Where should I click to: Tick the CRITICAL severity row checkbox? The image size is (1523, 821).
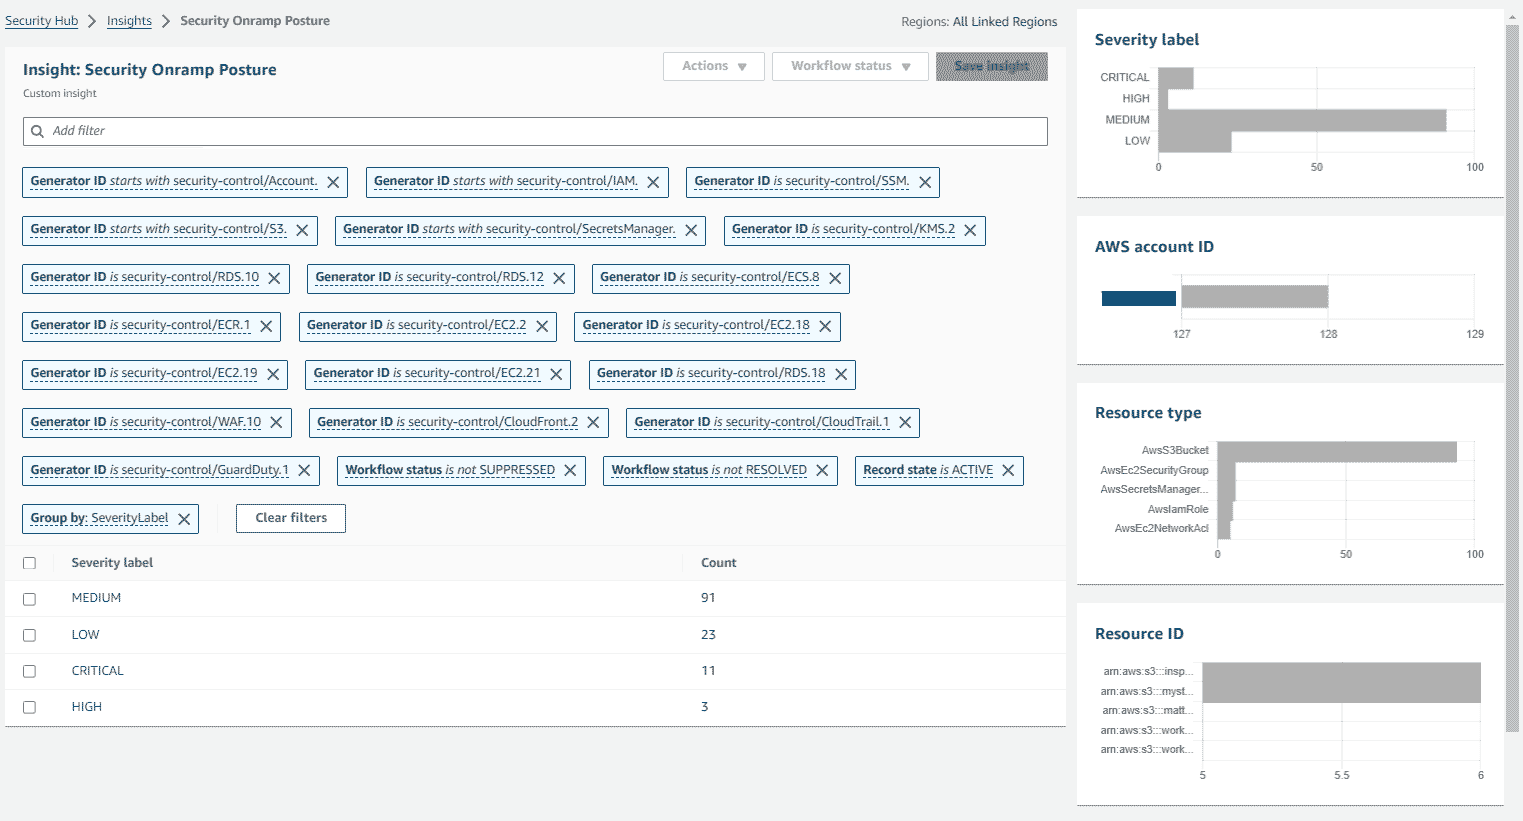[30, 672]
